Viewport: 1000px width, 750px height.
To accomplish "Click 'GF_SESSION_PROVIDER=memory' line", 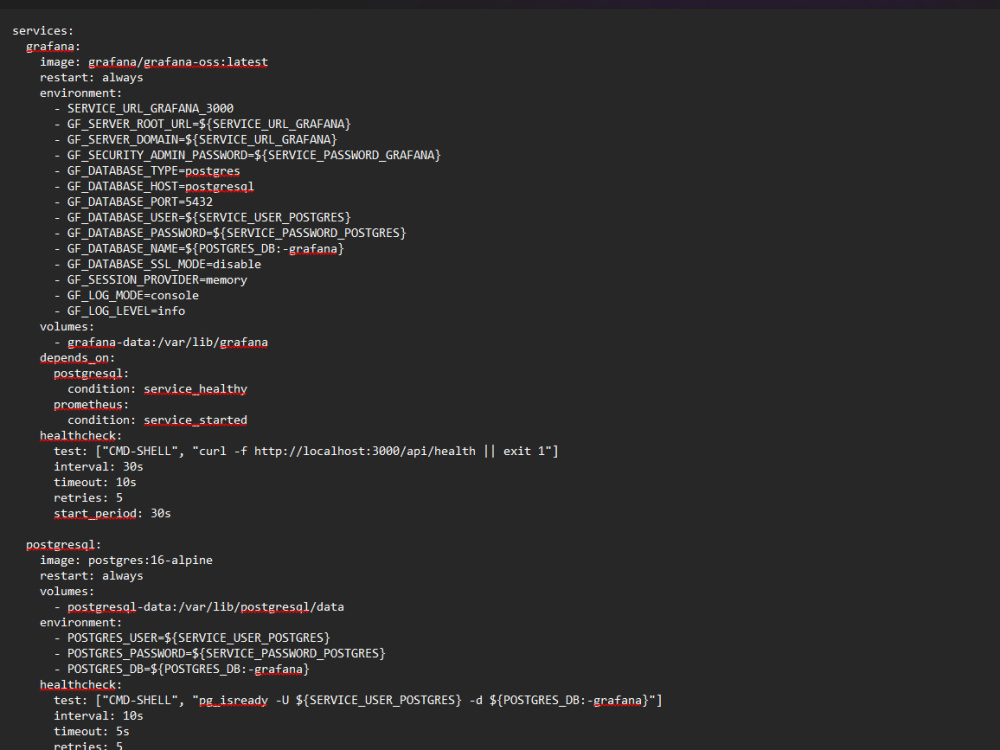I will coord(158,280).
